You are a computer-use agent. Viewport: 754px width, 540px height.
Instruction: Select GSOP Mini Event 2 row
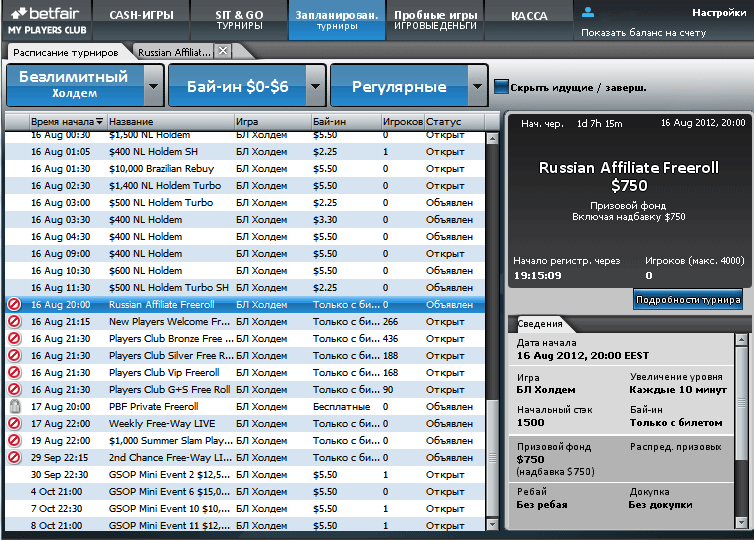(x=245, y=475)
